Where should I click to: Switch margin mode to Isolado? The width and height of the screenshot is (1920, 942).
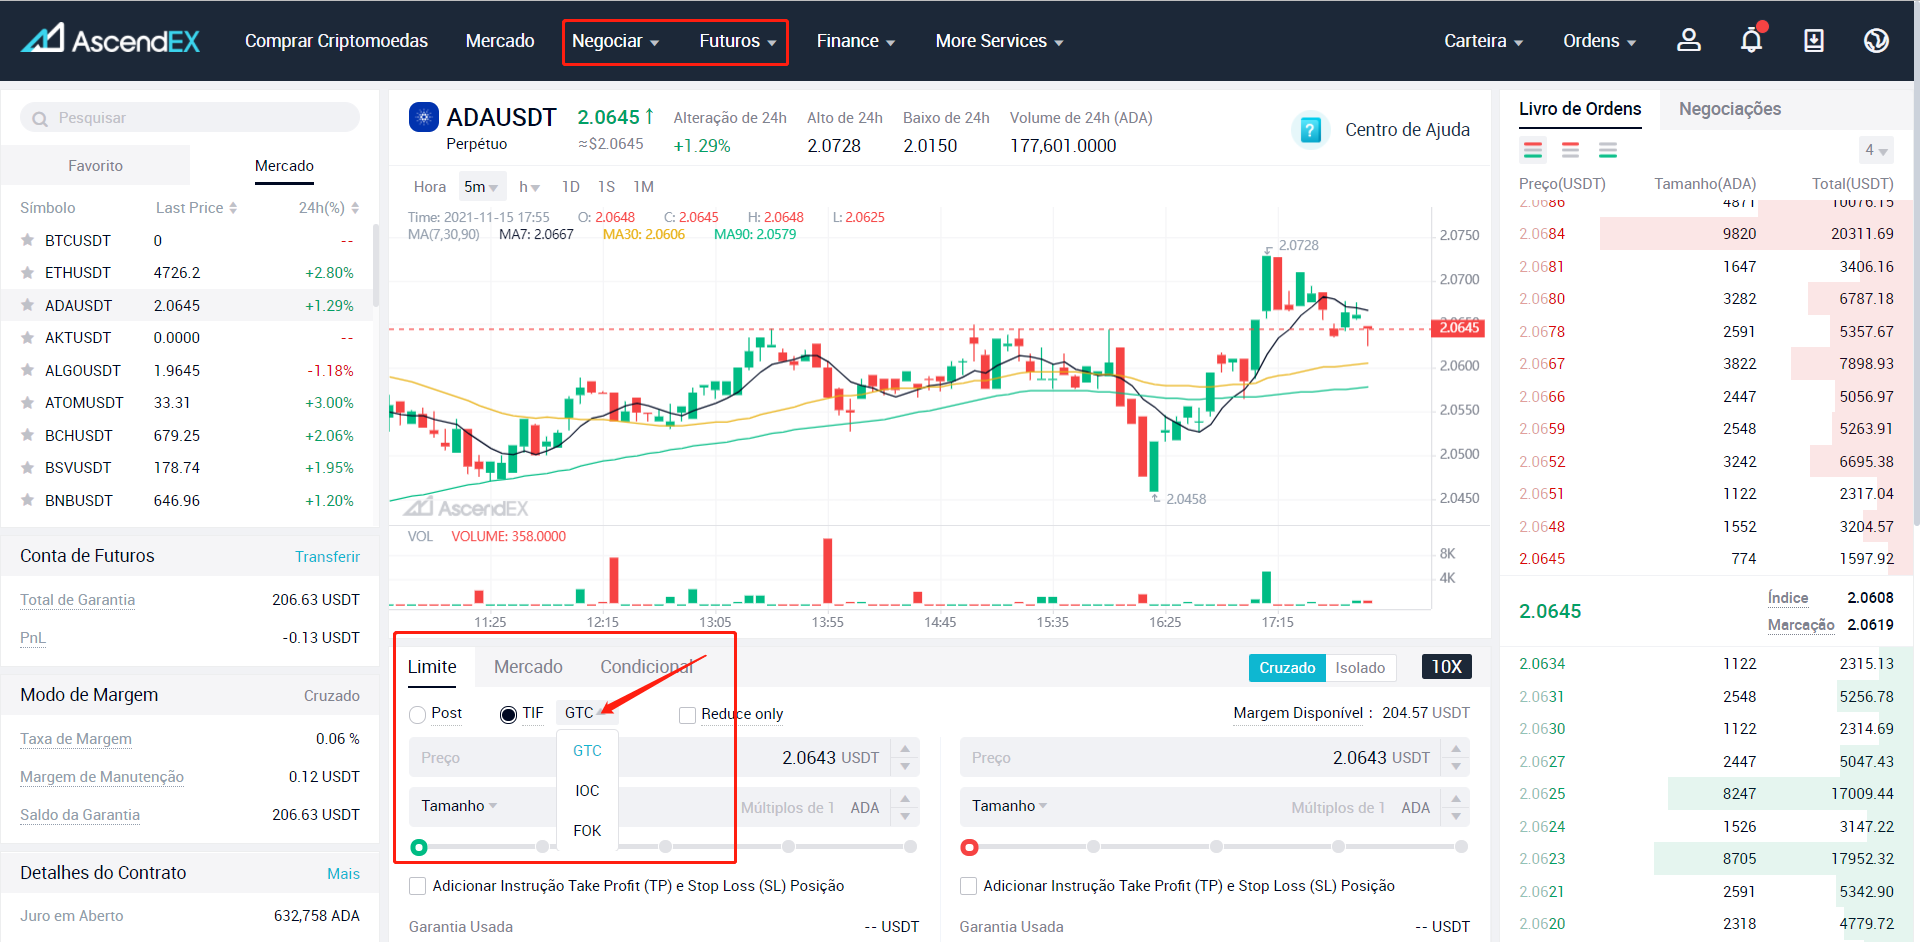1360,668
